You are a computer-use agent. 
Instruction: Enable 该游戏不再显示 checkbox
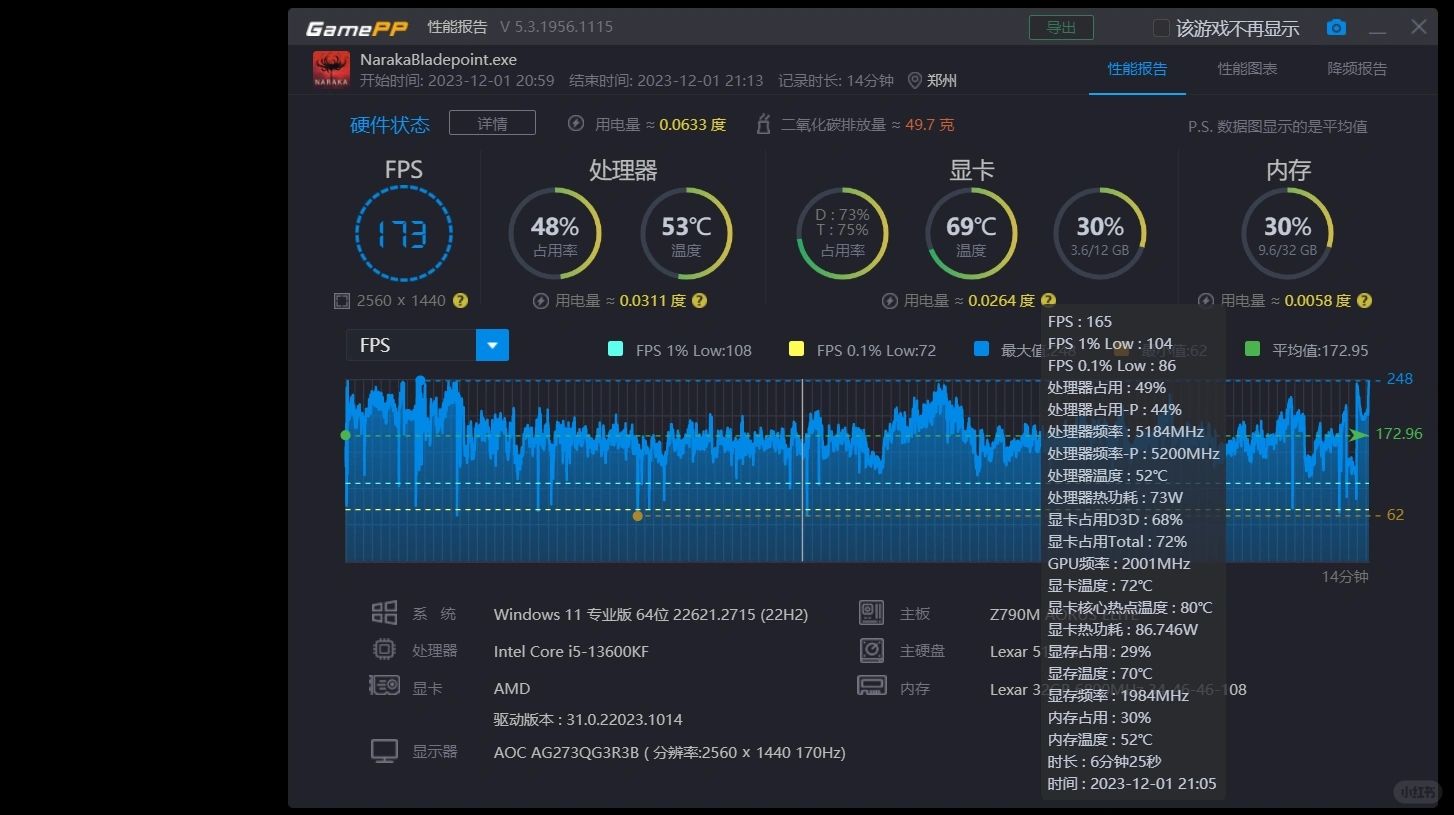click(x=1161, y=28)
